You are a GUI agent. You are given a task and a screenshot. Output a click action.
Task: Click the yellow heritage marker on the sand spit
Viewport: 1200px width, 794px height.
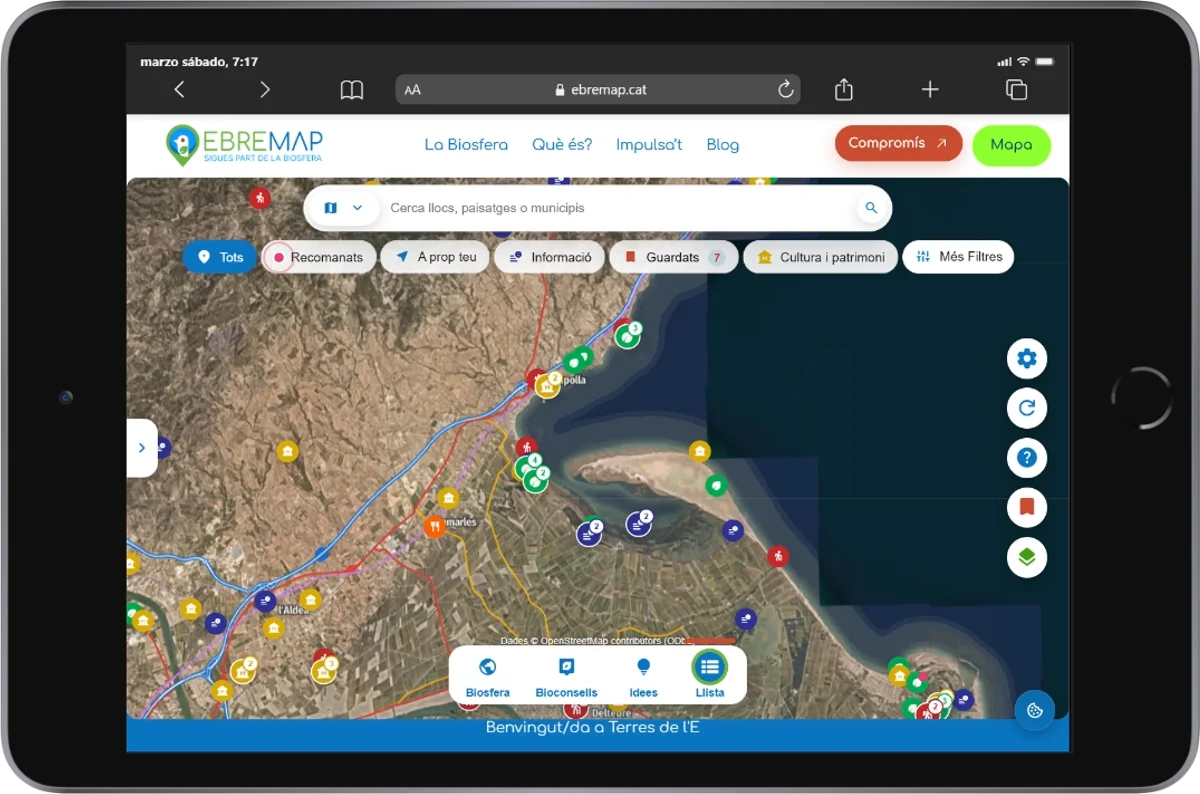(x=700, y=452)
